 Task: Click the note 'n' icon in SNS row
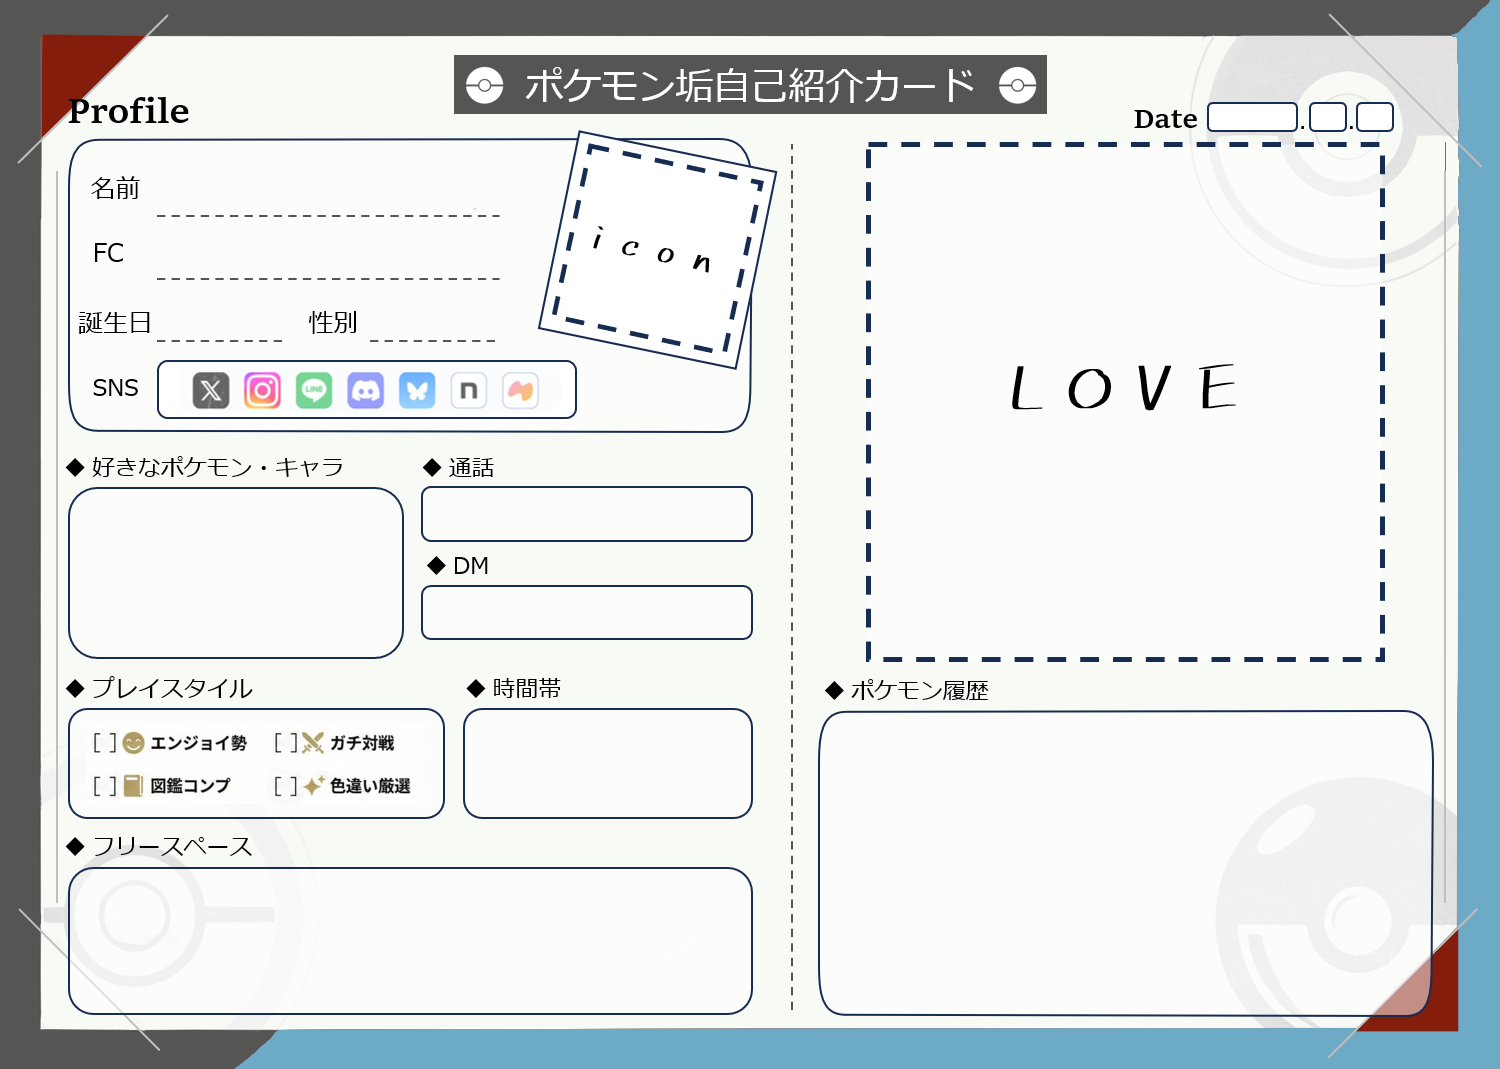469,390
